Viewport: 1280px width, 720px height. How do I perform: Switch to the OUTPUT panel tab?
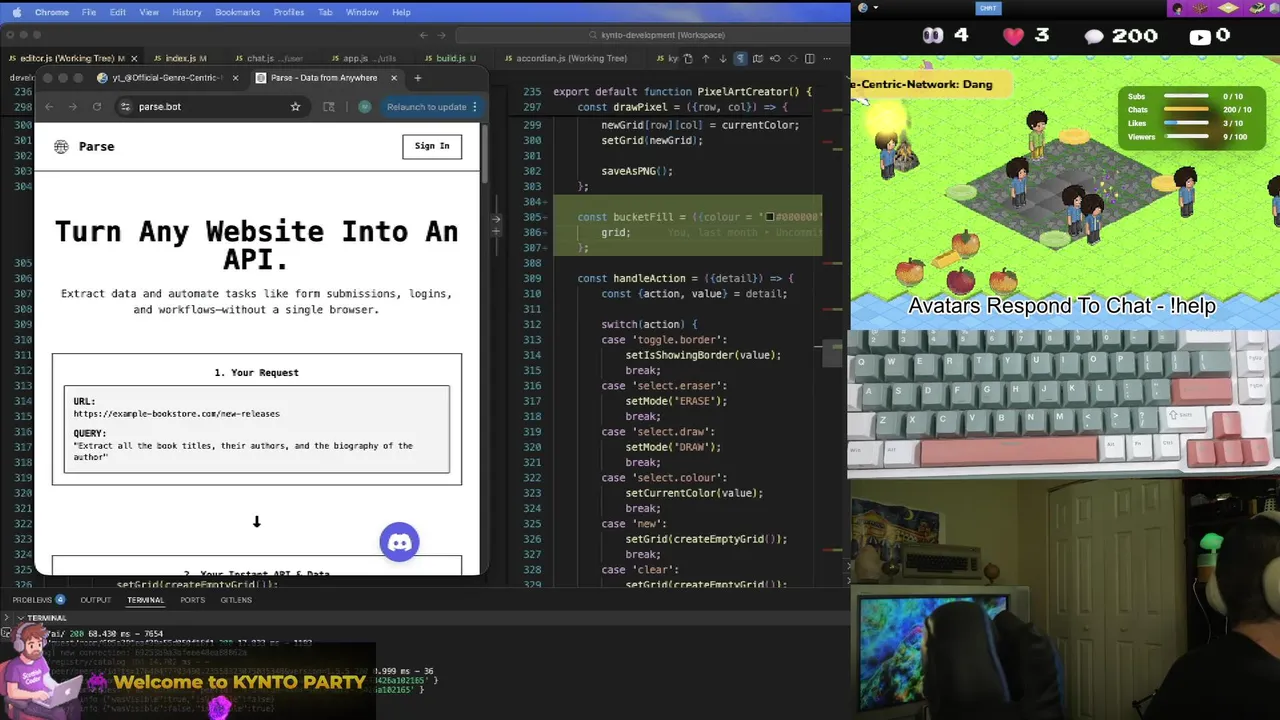[x=96, y=600]
